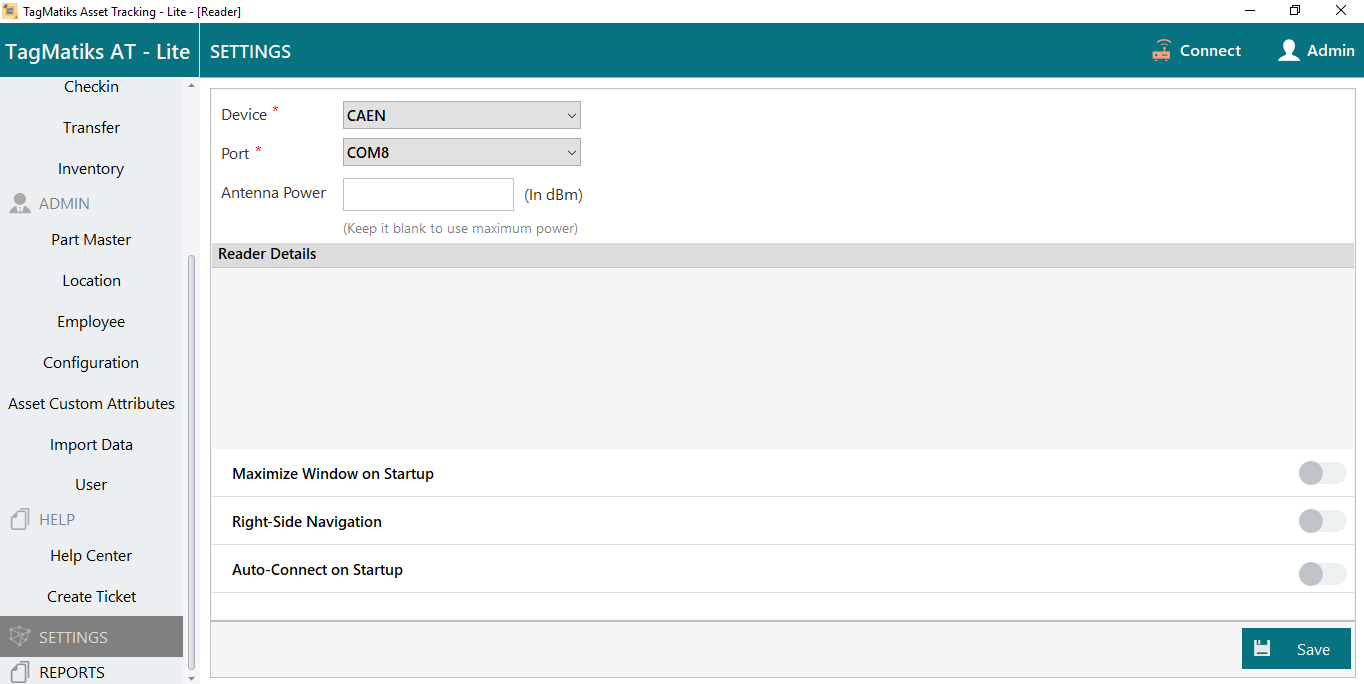The image size is (1364, 684).
Task: Click the Save floppy disk icon
Action: tap(1262, 648)
